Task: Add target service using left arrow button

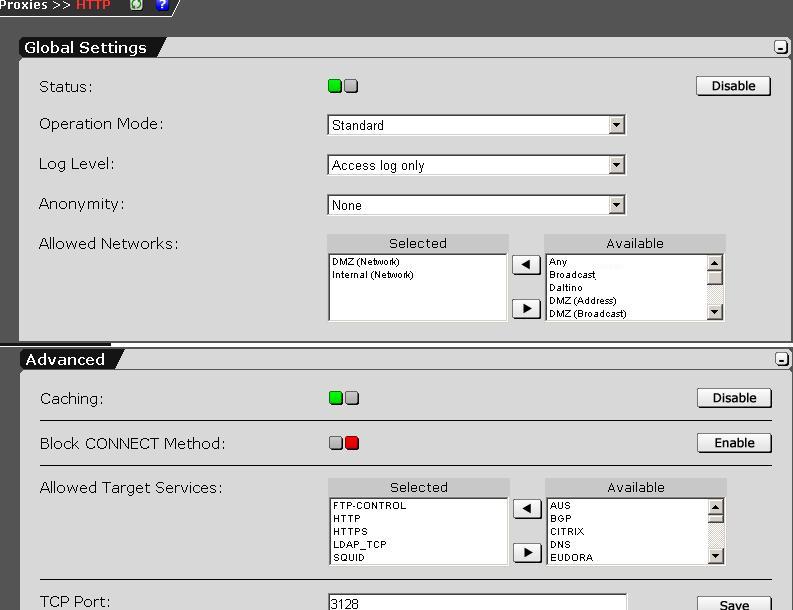Action: click(527, 509)
